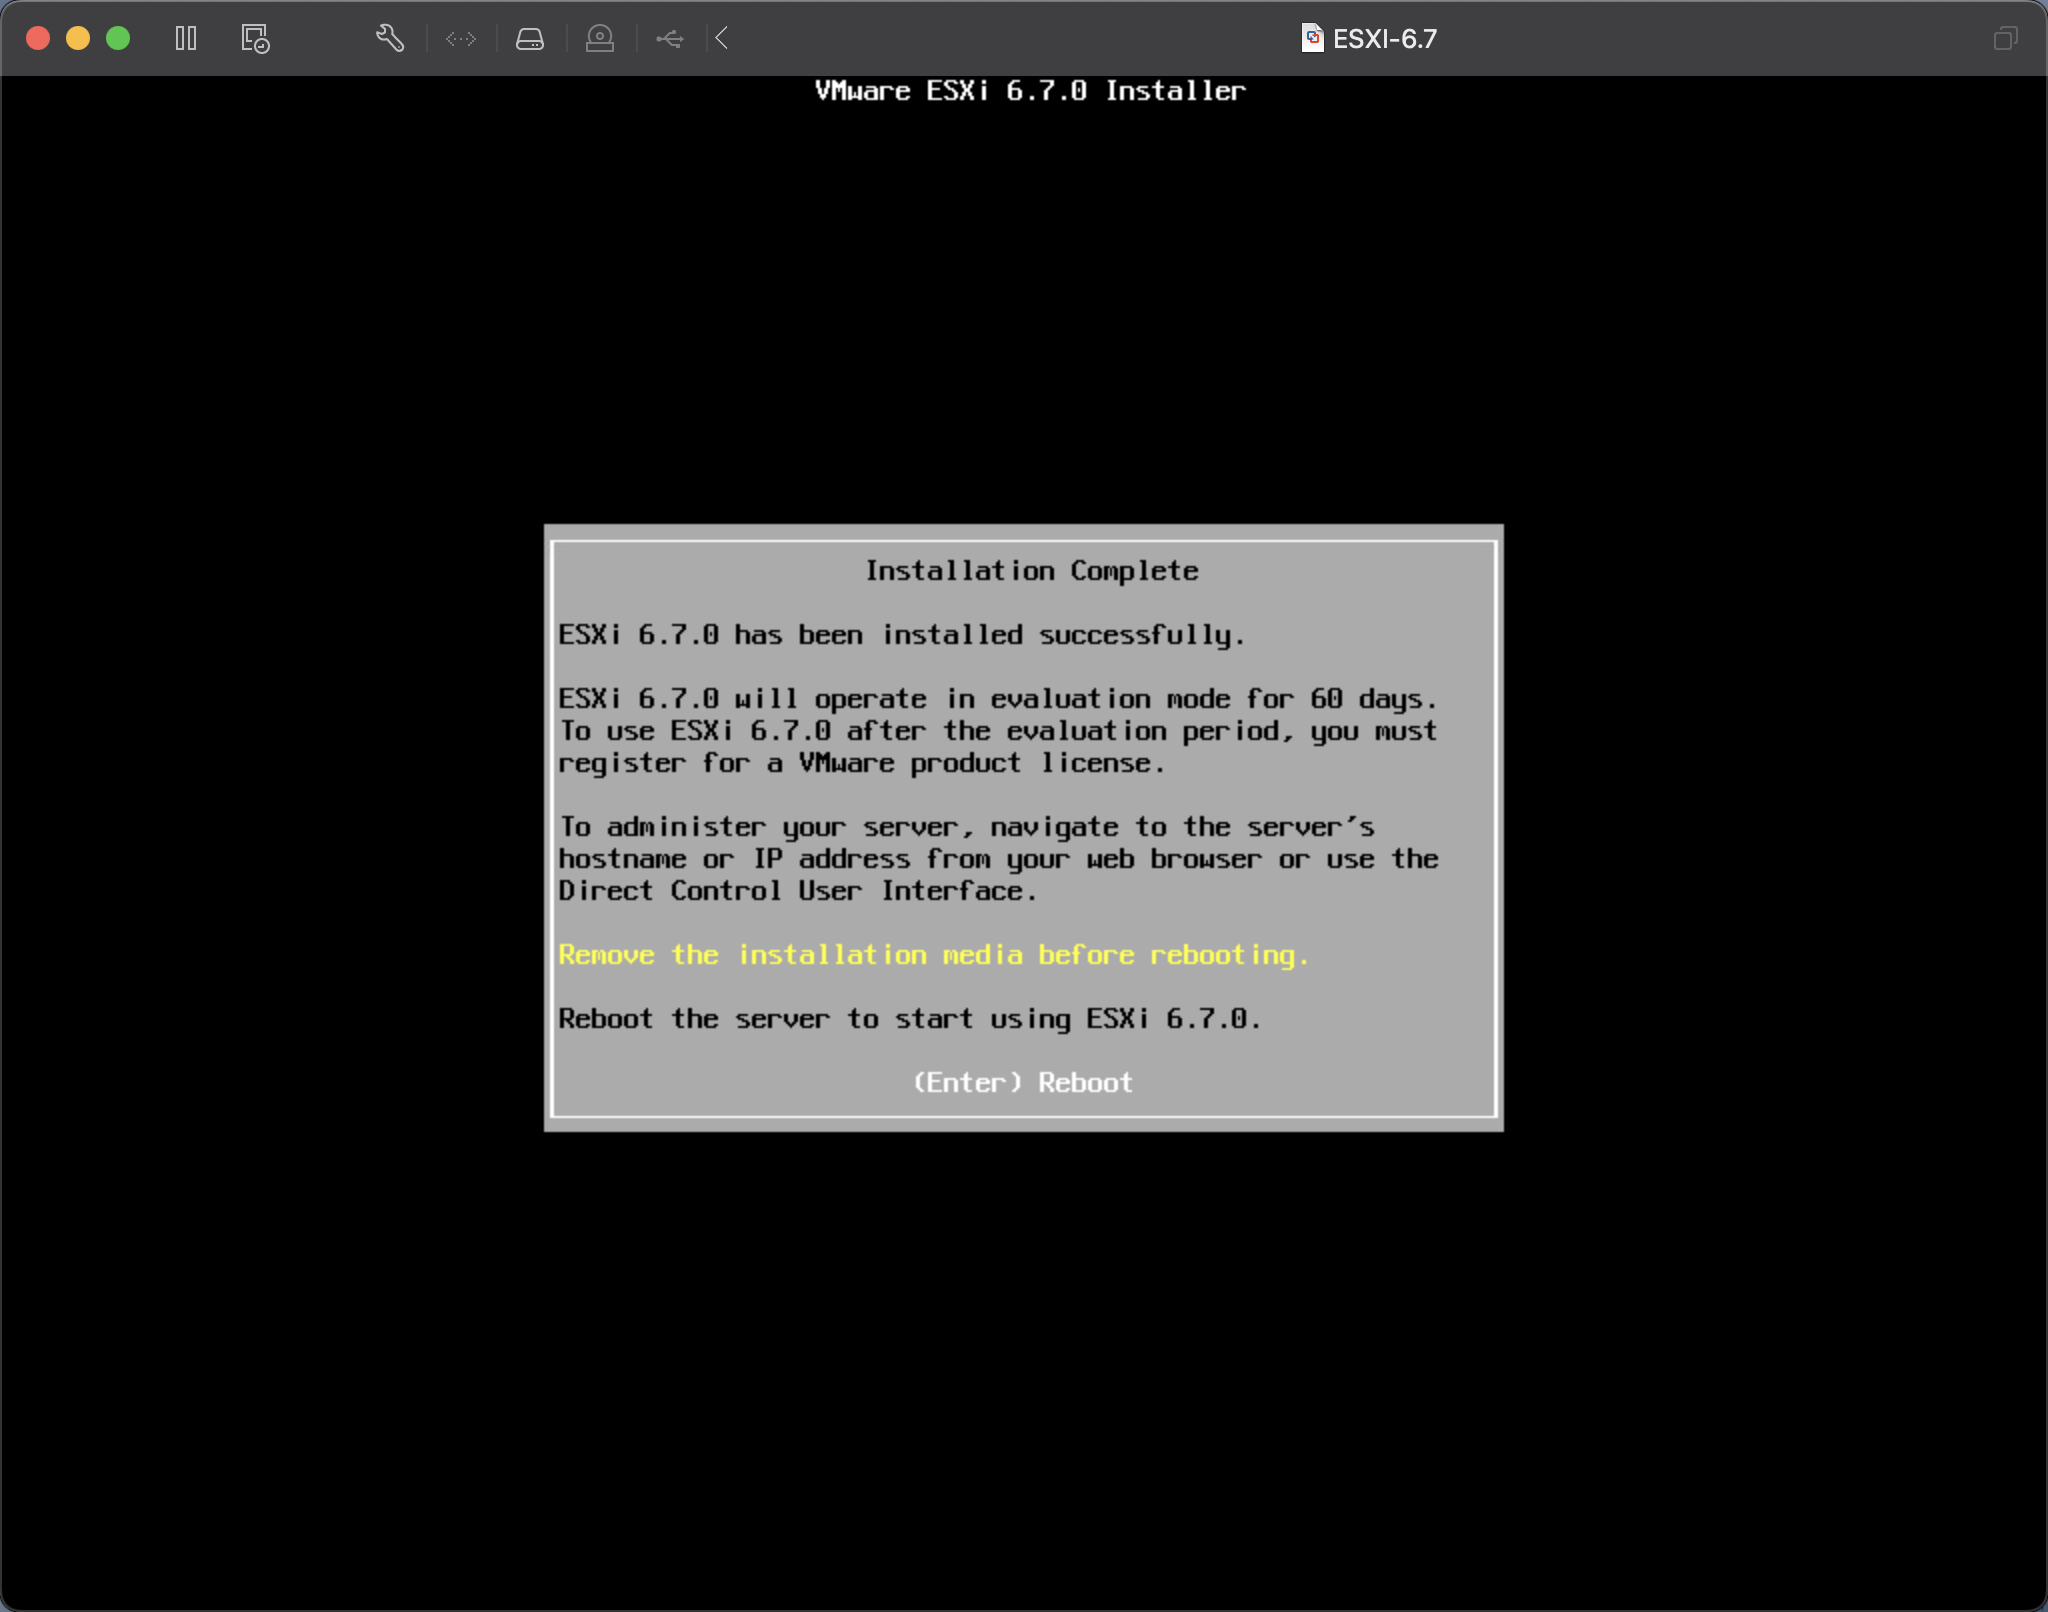Click the USB devices icon
This screenshot has width=2048, height=1612.
pos(669,39)
